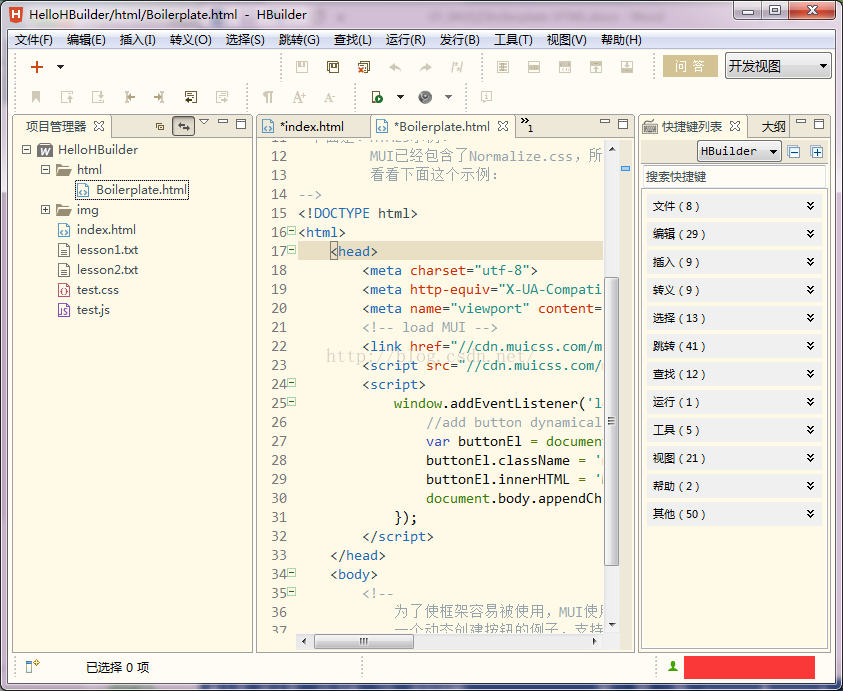Screen dimensions: 843x691
Task: Click the go-to-last-edit location icon
Action: (191, 97)
